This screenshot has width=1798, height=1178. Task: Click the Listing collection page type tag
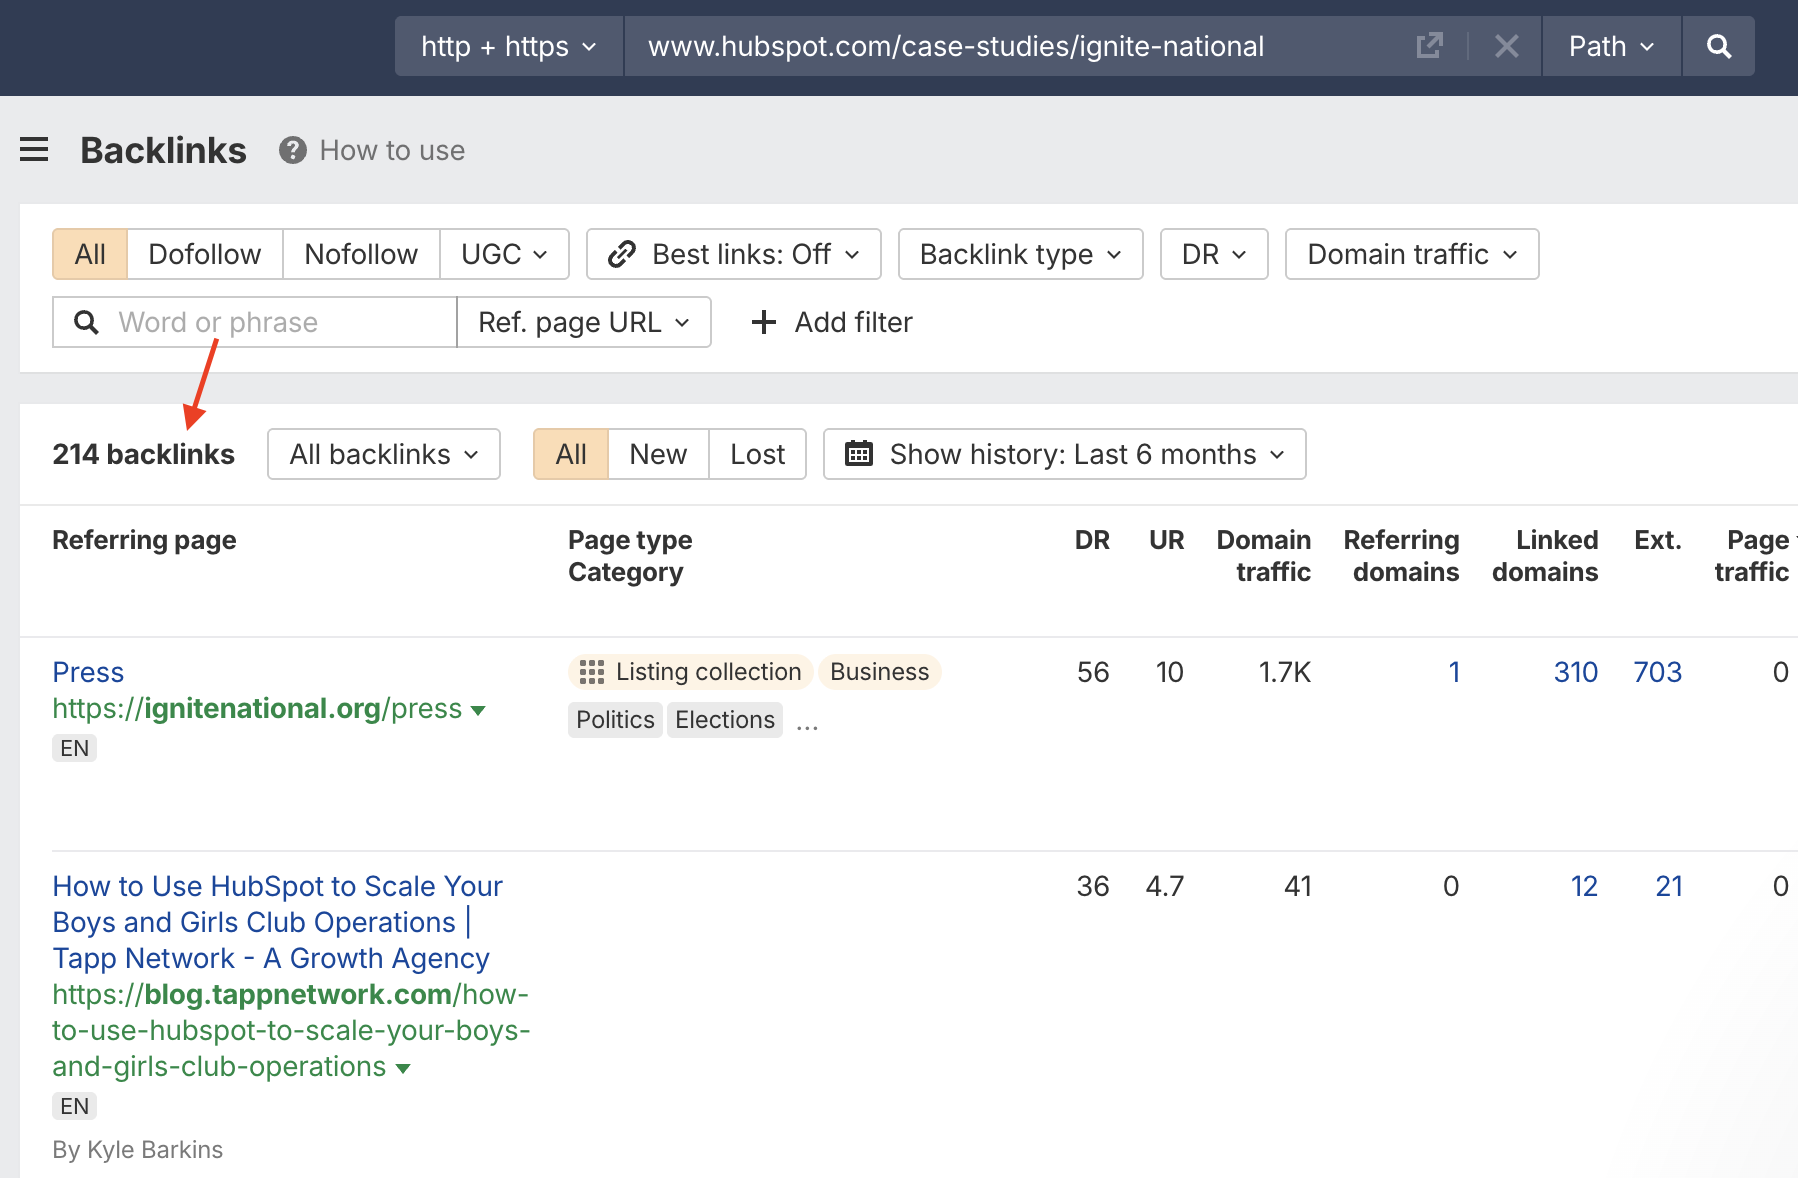(x=691, y=672)
